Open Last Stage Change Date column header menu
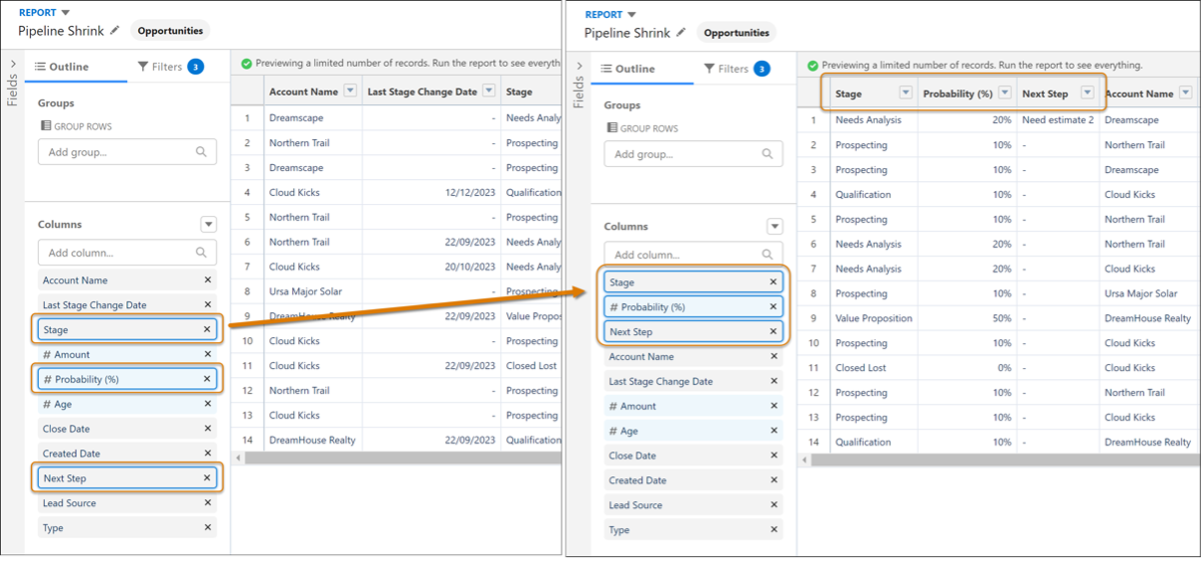Image resolution: width=1203 pixels, height=562 pixels. point(488,91)
